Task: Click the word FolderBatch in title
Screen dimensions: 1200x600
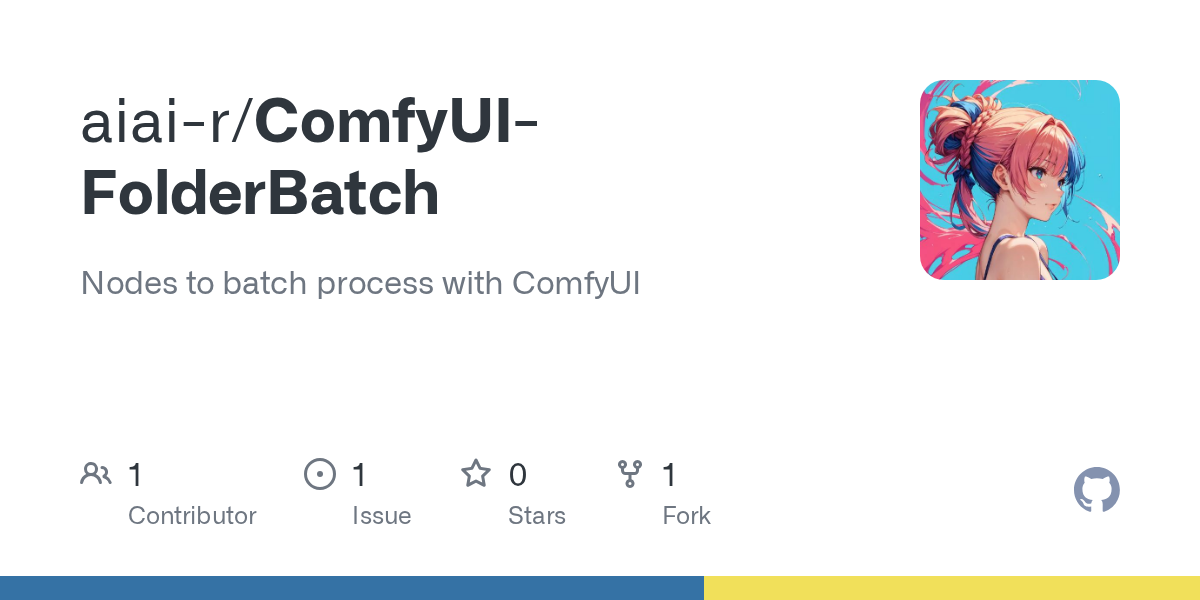Action: (x=260, y=194)
